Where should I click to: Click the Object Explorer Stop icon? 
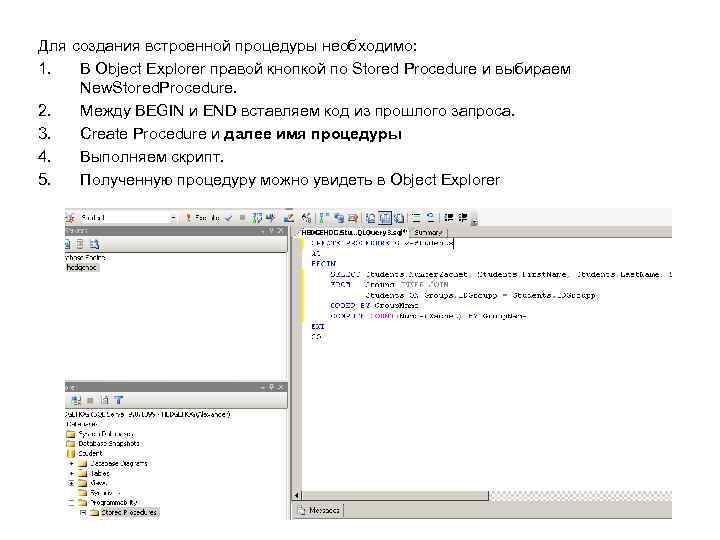[90, 400]
